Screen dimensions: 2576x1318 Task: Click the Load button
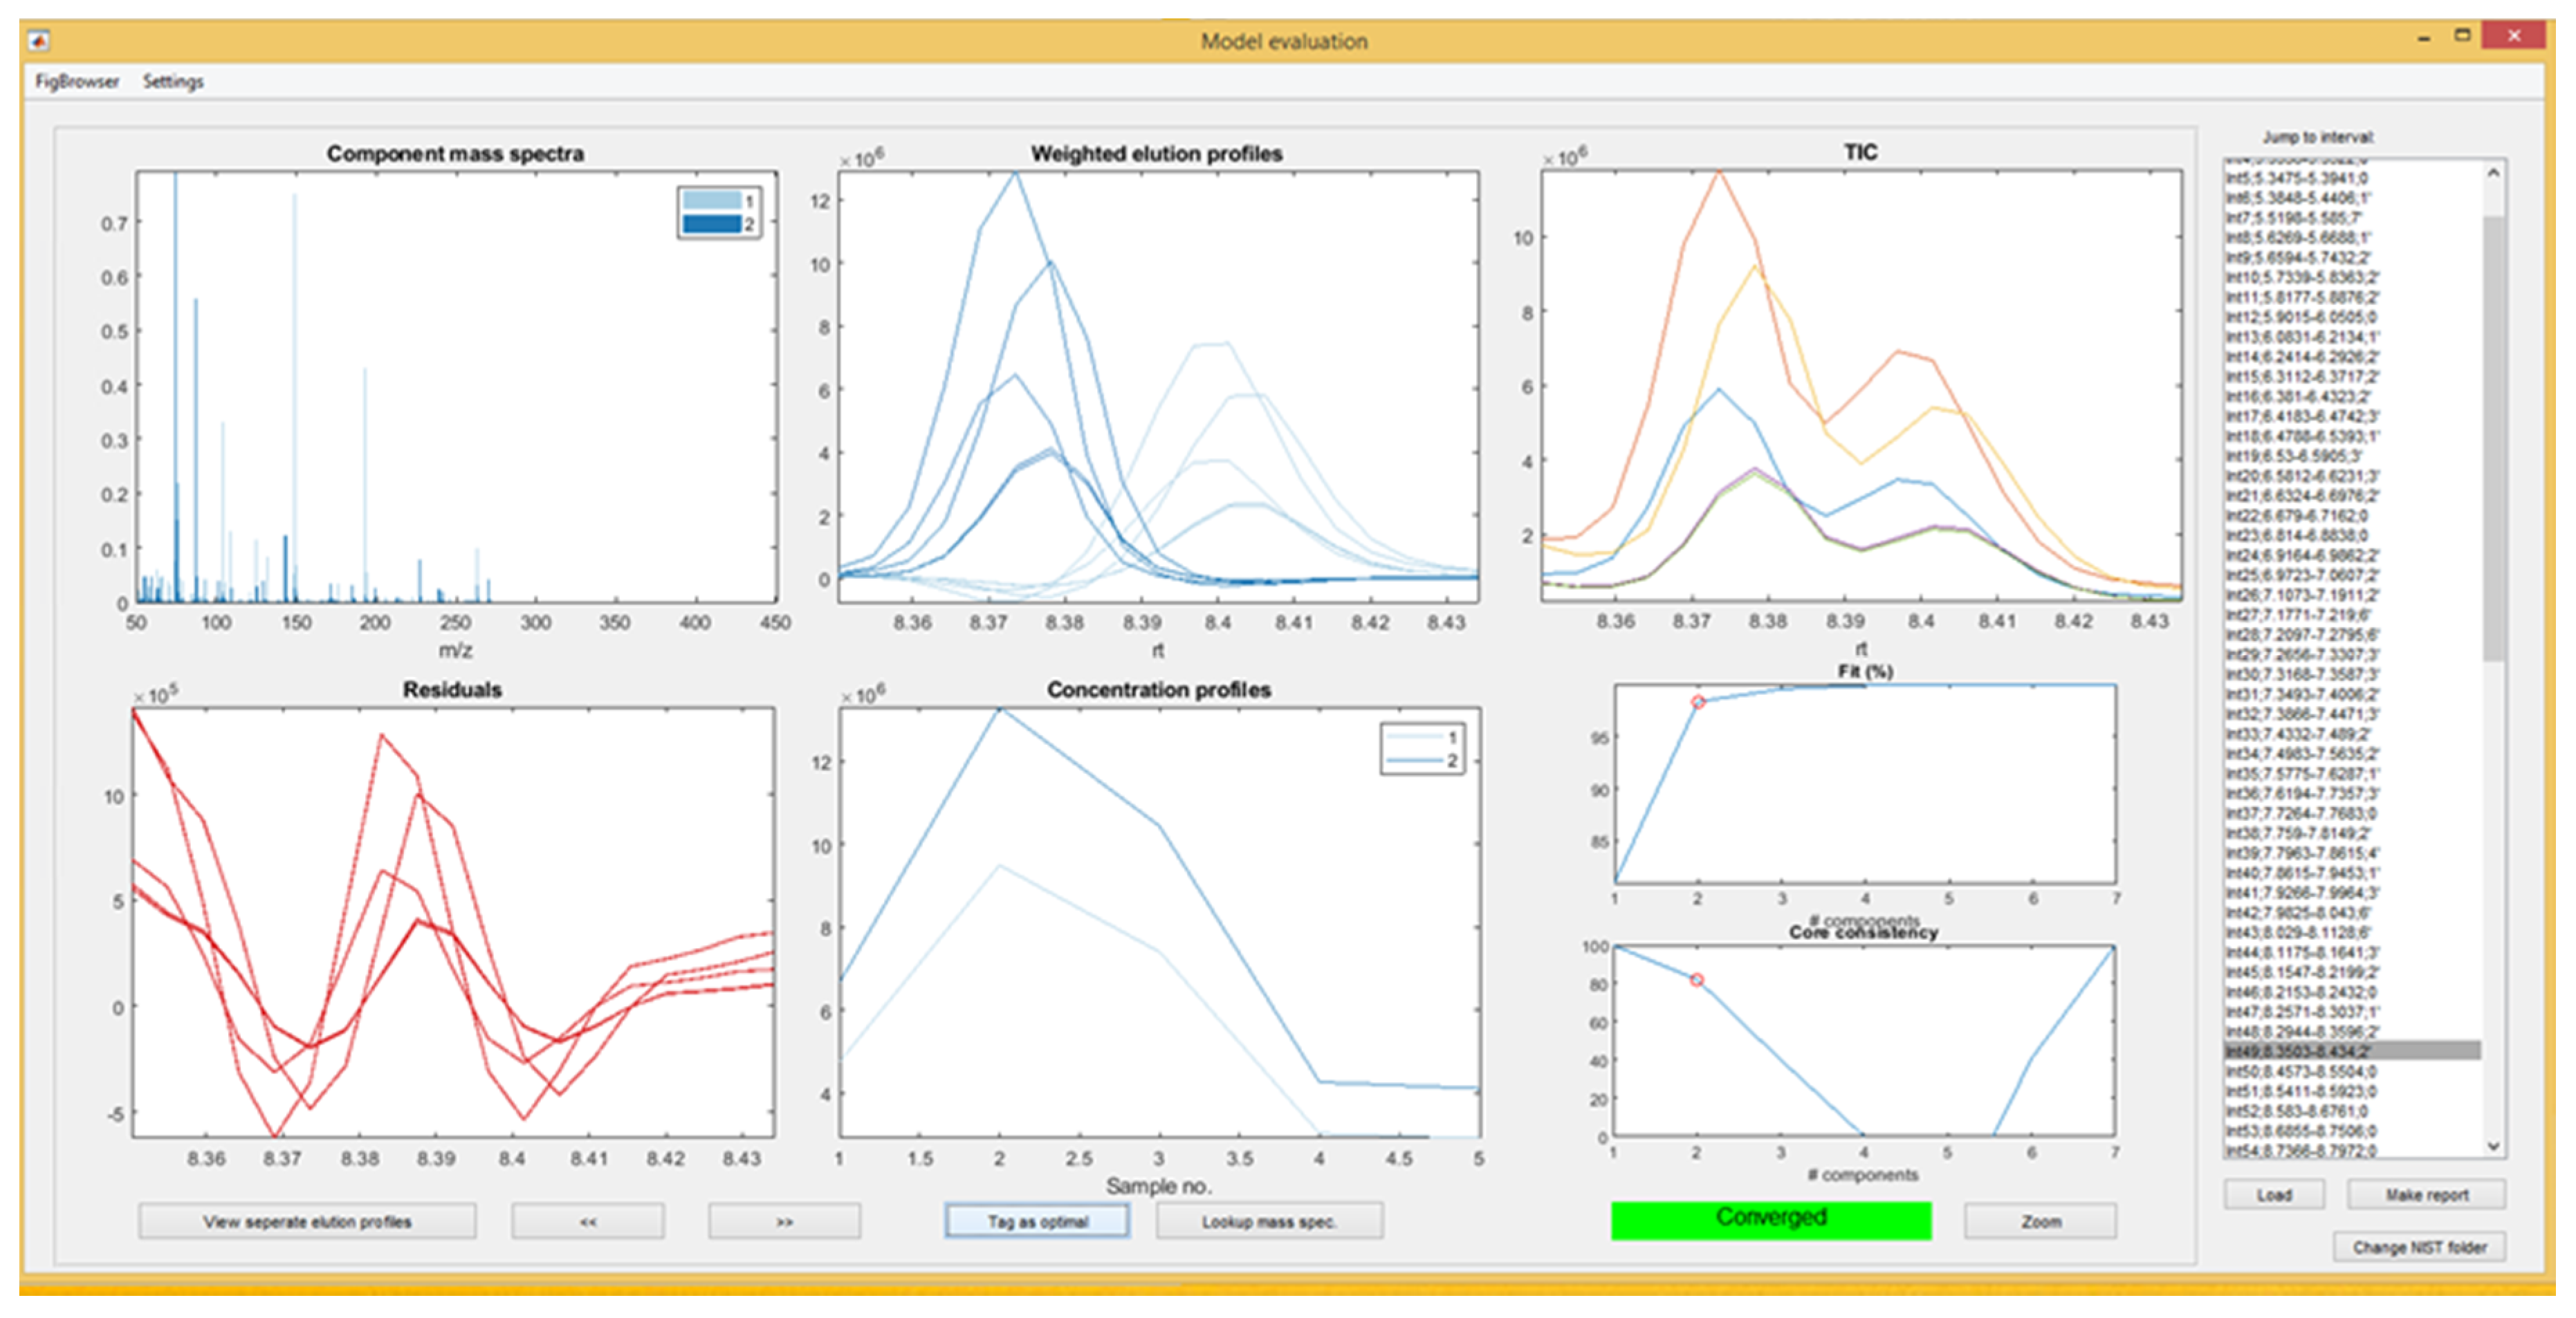point(2273,1194)
